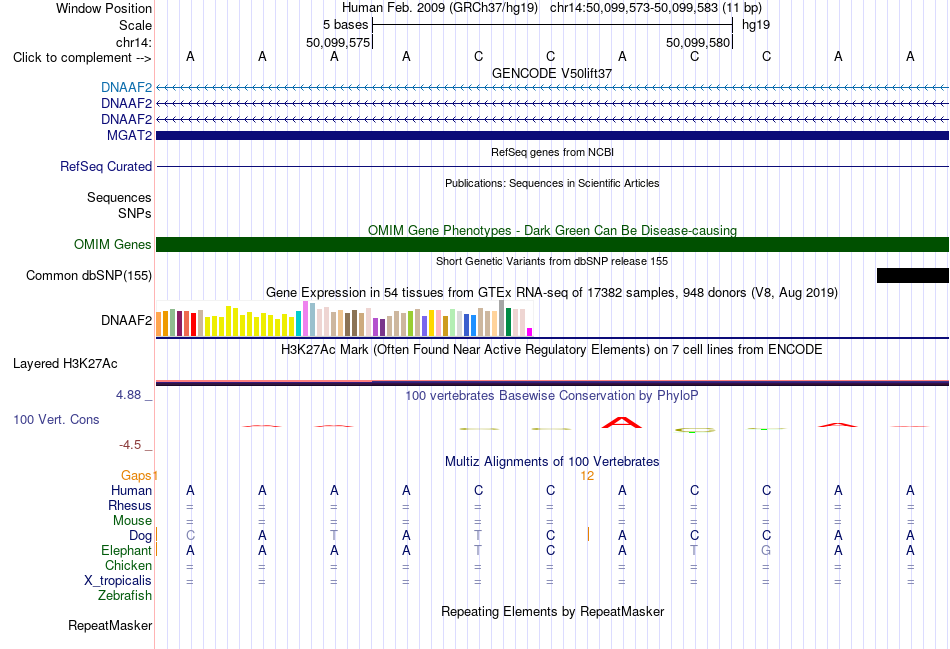Click the Rhesus alignment row label
This screenshot has height=649, width=950.
pos(130,505)
